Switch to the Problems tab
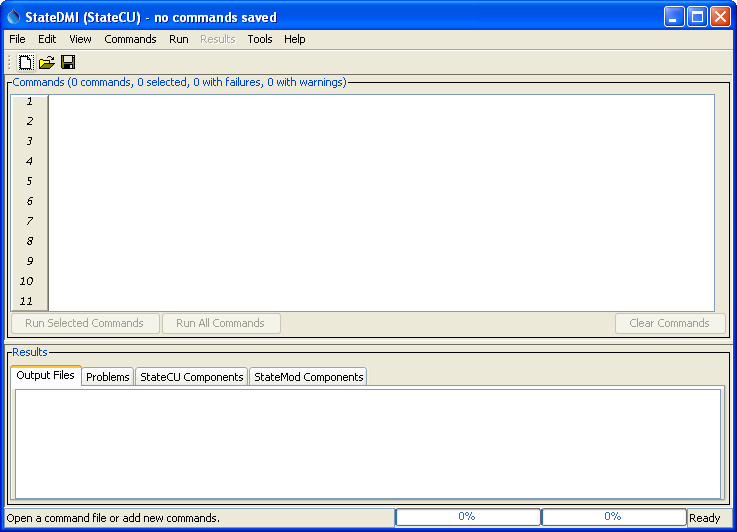 [x=108, y=377]
